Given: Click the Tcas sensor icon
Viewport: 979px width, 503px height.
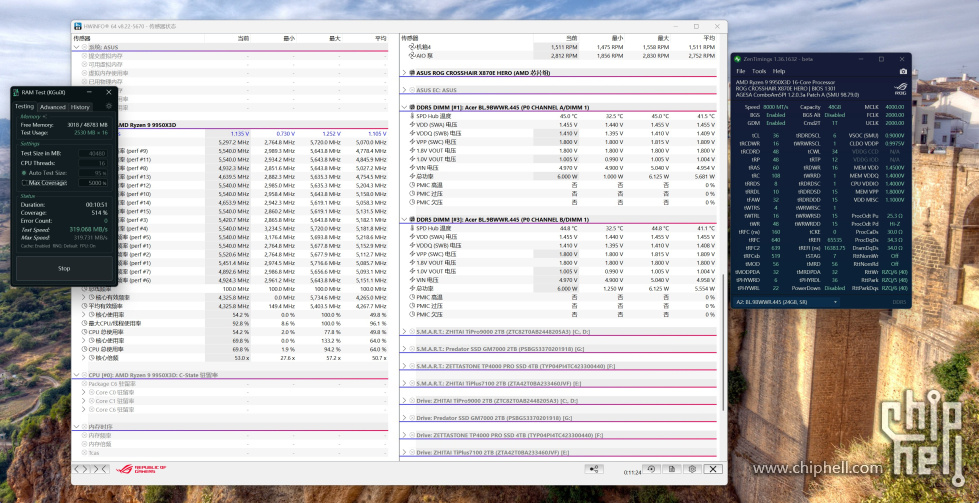Looking at the screenshot, I should click(x=85, y=453).
